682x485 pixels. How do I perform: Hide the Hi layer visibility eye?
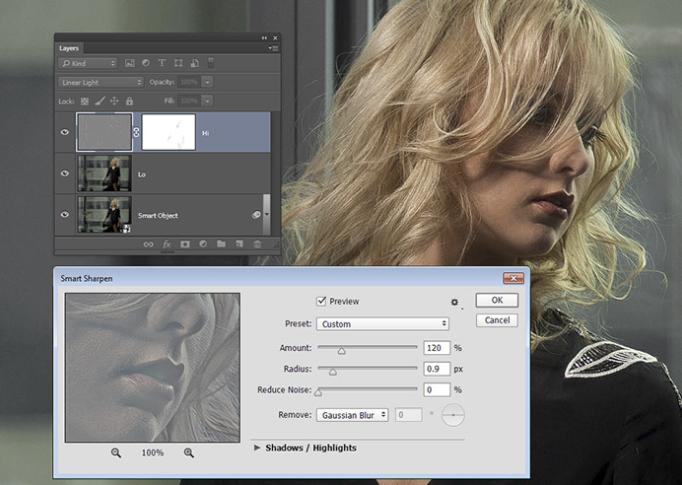[65, 131]
